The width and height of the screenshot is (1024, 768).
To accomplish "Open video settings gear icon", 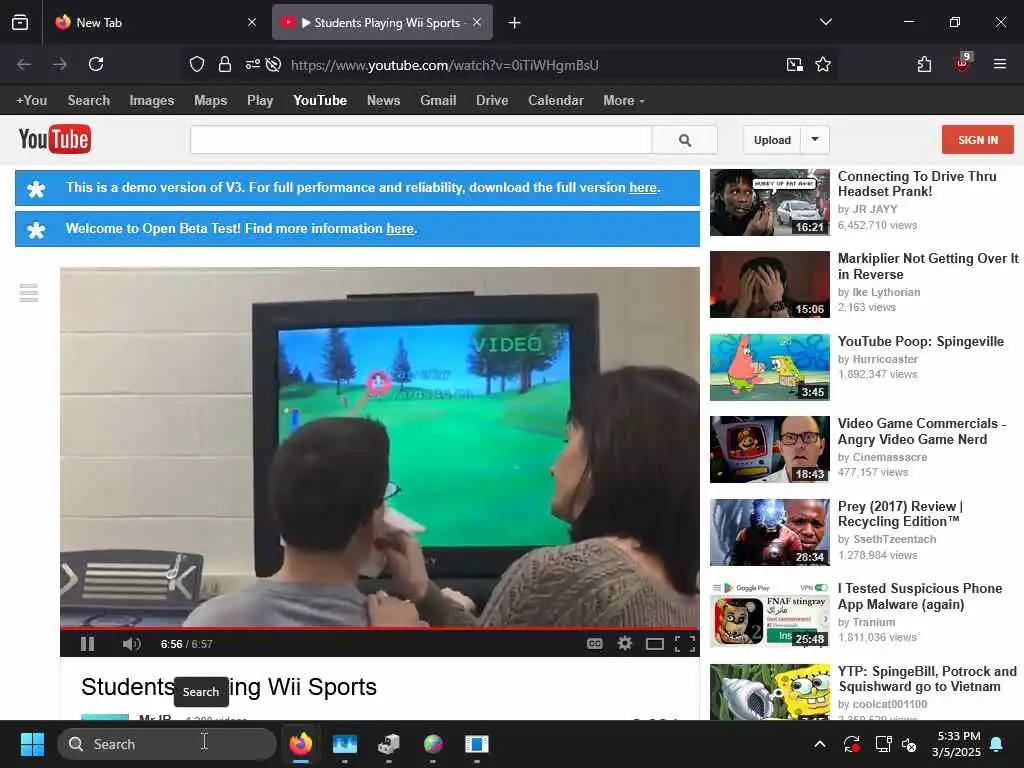I will point(625,644).
